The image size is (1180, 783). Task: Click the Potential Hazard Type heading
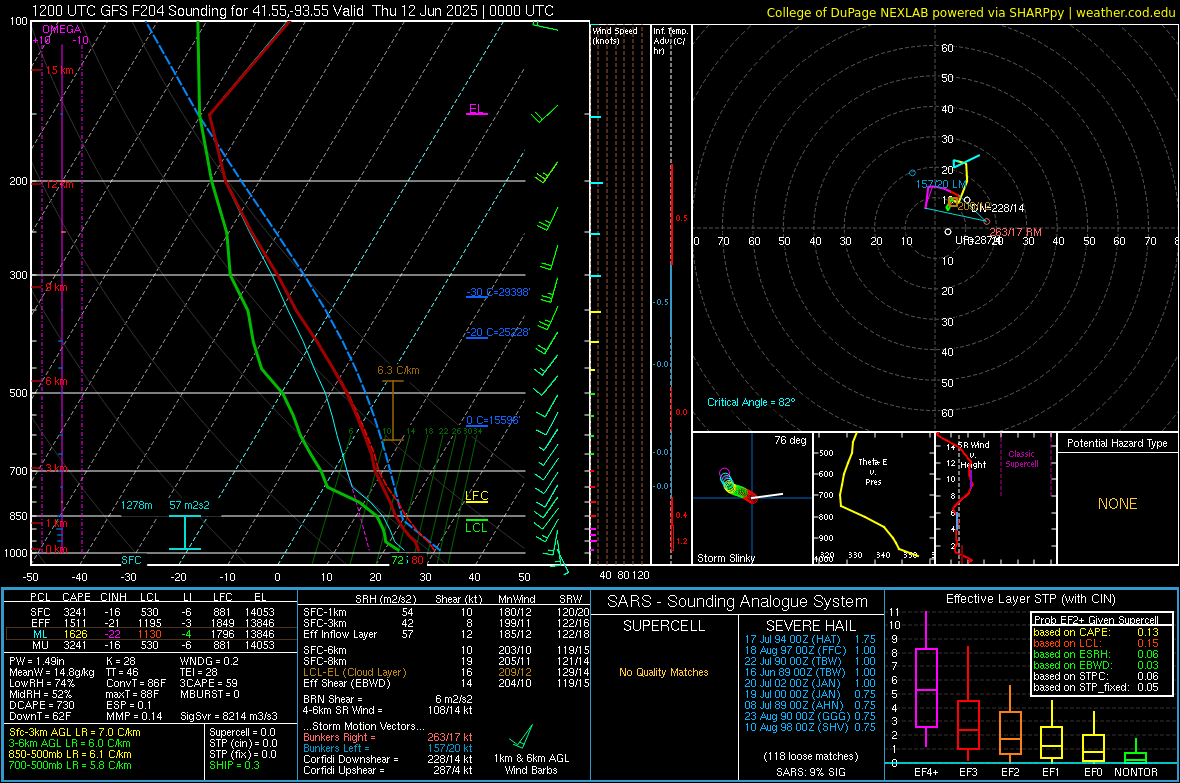click(1117, 443)
